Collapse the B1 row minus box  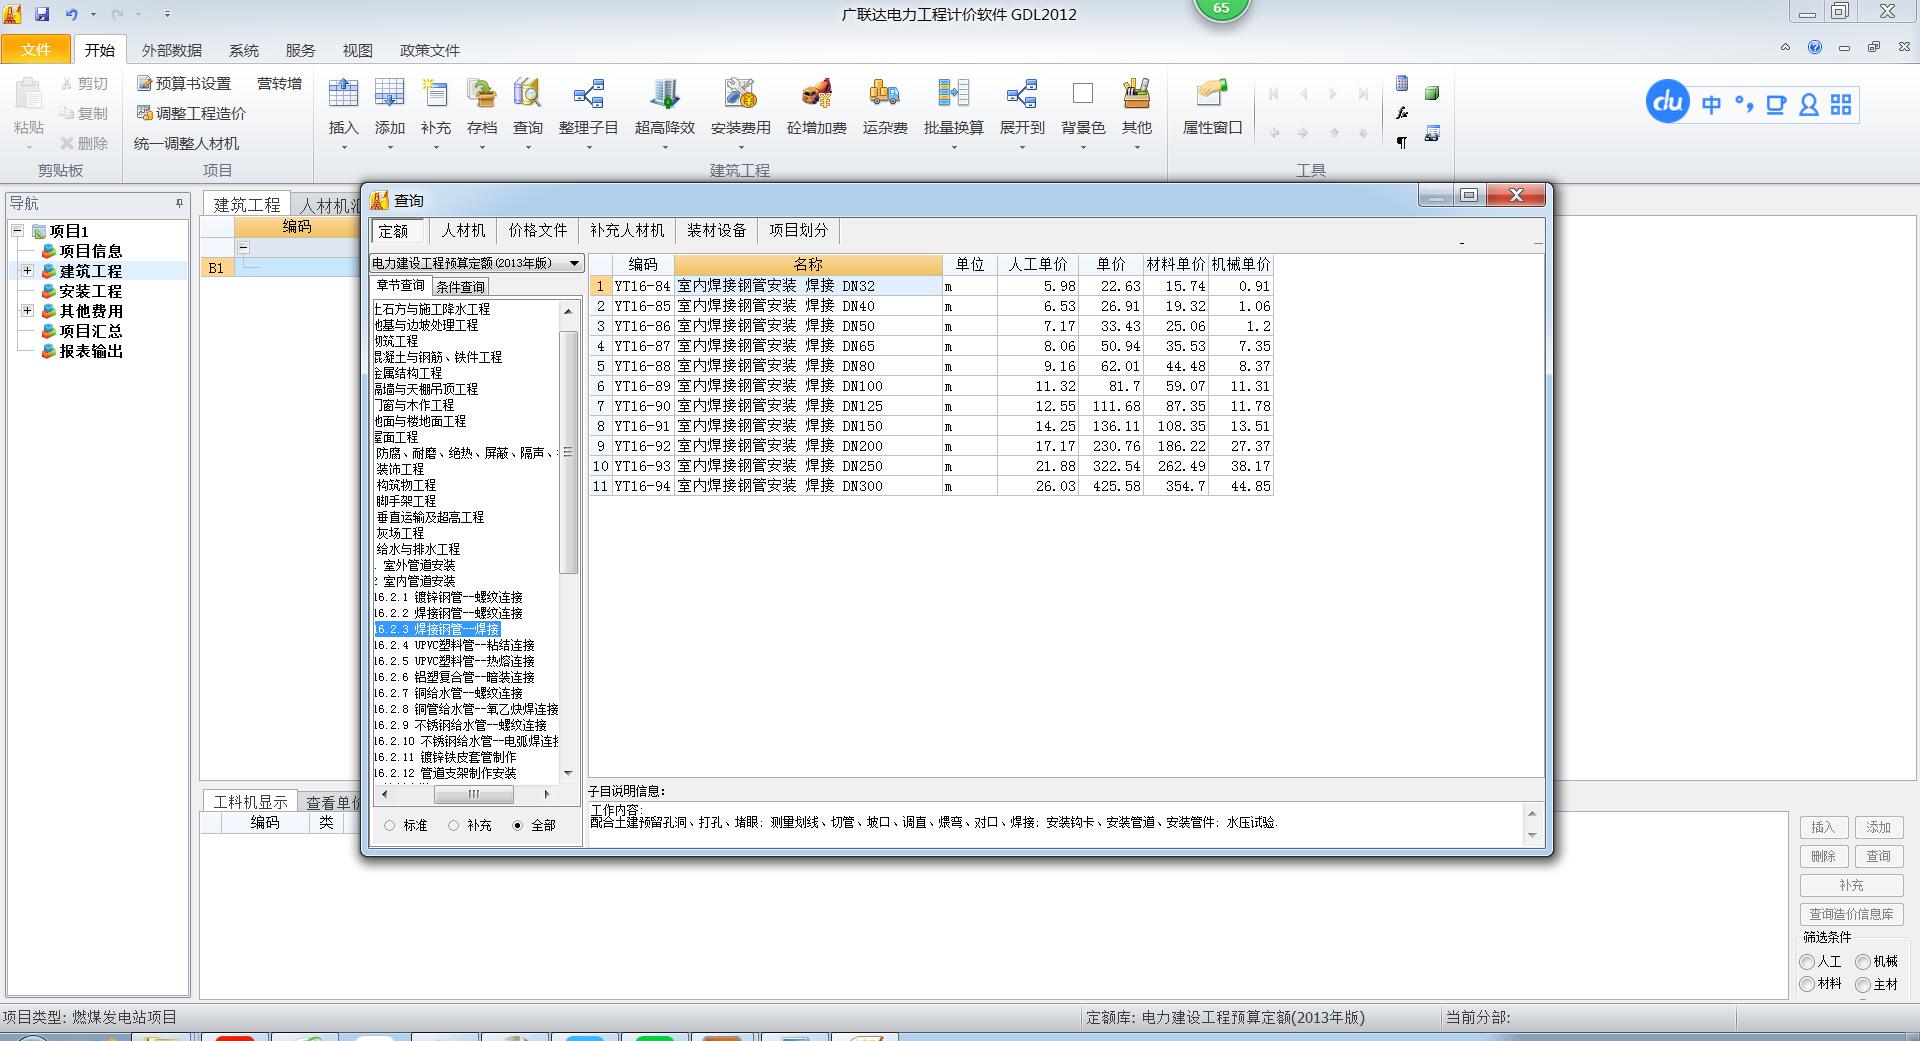[x=243, y=247]
